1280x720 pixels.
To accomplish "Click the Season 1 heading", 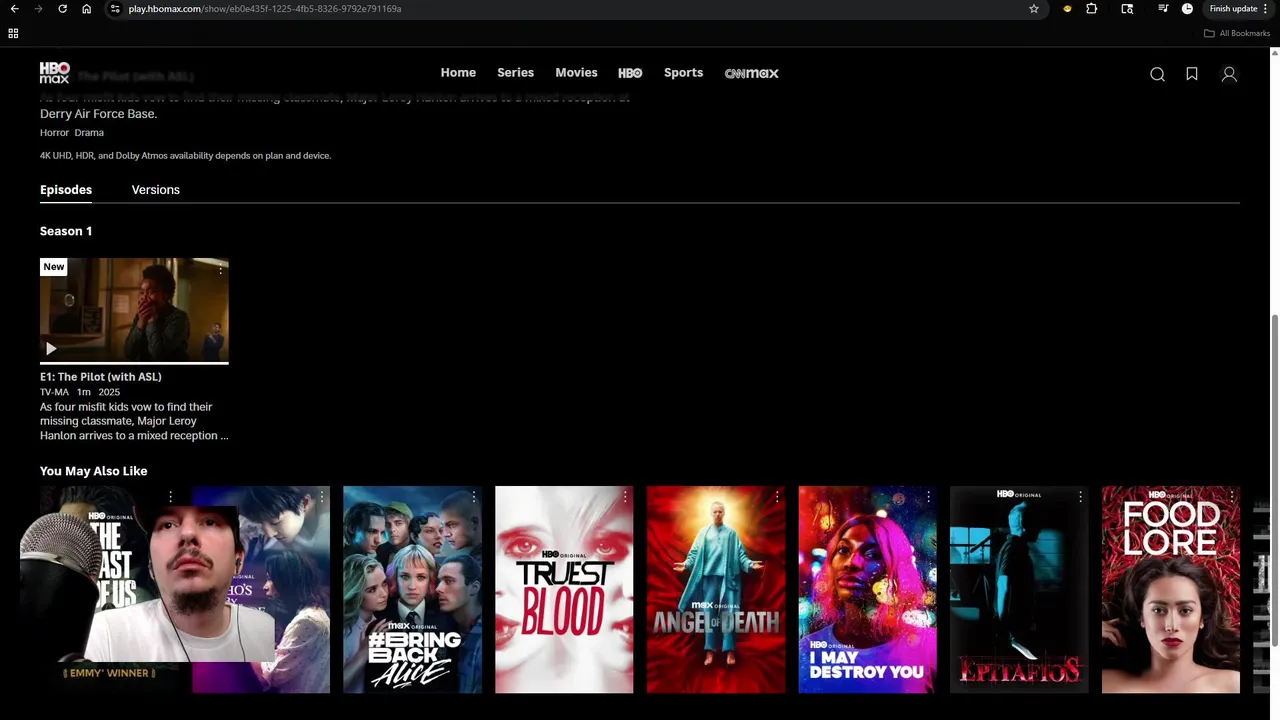I will coord(66,231).
